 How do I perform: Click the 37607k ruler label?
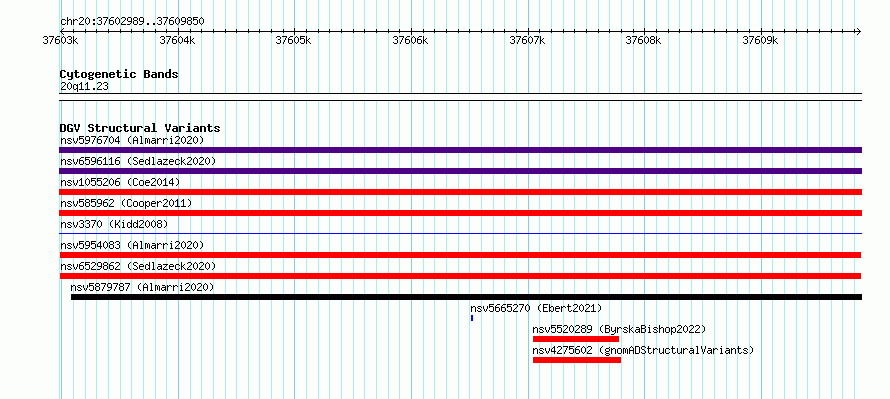528,40
